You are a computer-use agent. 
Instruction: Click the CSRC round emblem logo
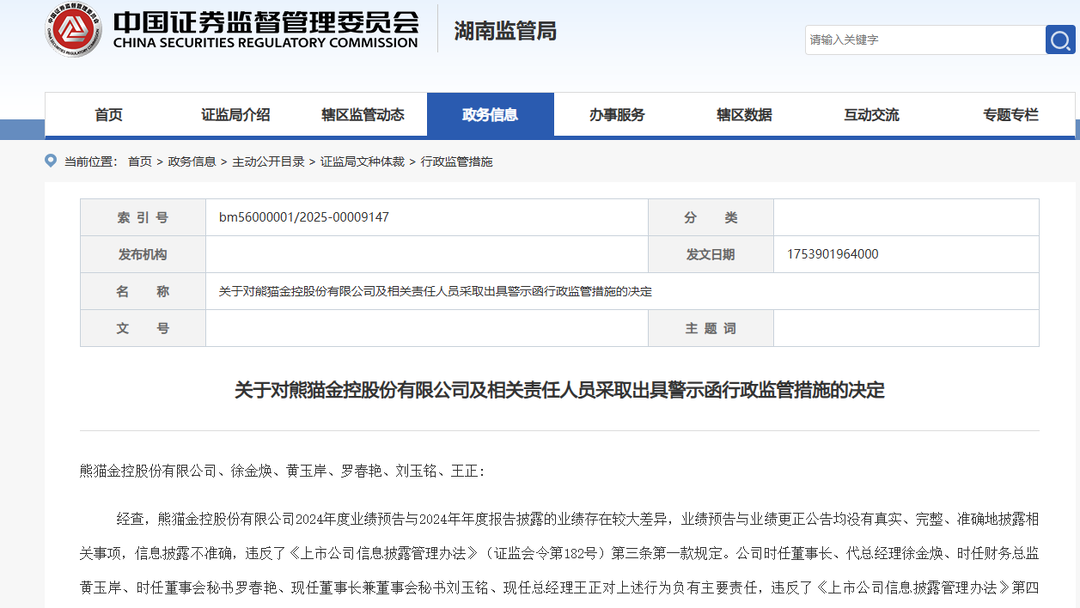coord(73,30)
